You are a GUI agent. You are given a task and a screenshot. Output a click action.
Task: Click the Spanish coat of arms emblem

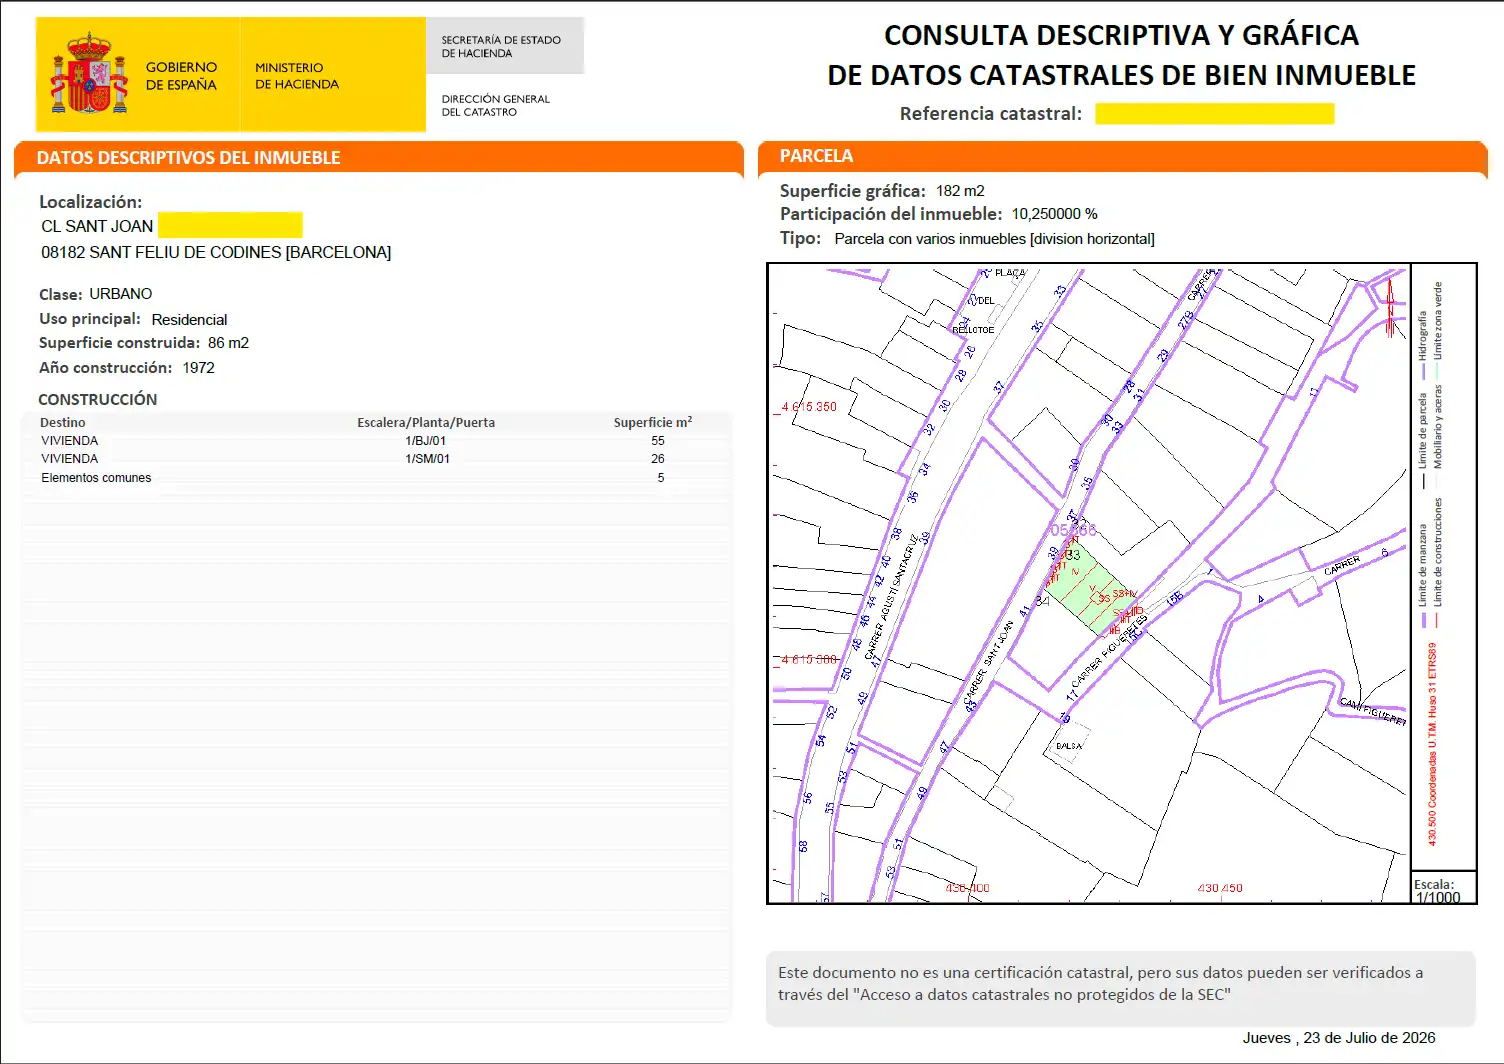[90, 73]
